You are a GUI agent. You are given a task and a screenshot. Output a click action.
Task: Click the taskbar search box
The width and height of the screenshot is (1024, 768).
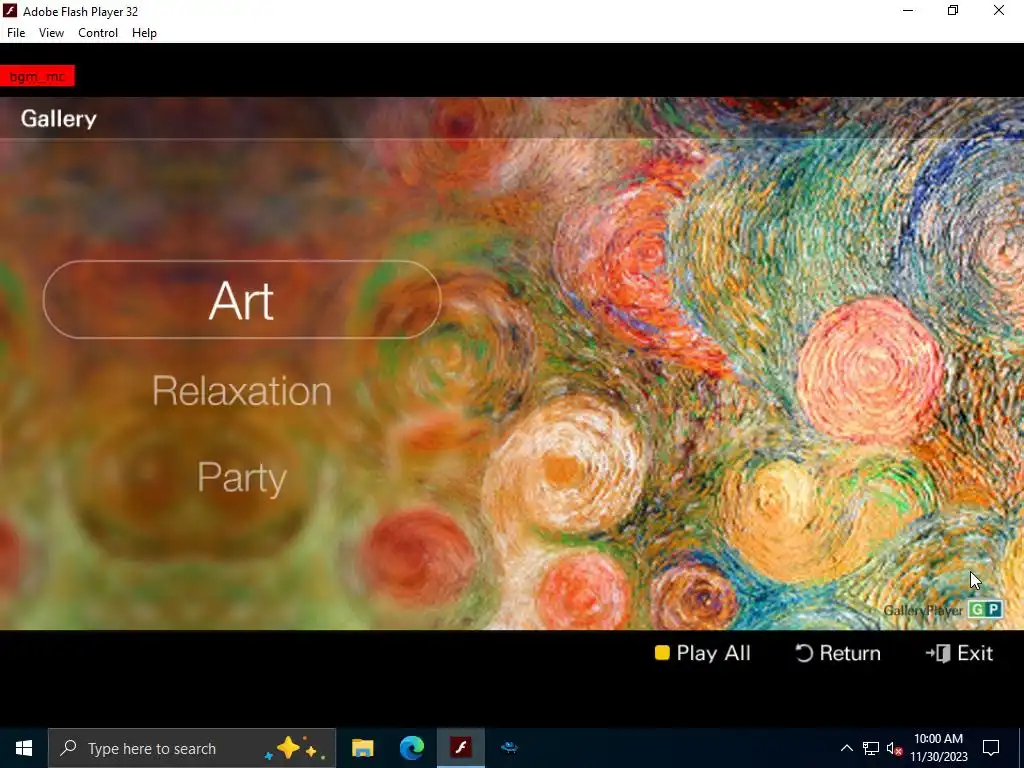point(192,748)
